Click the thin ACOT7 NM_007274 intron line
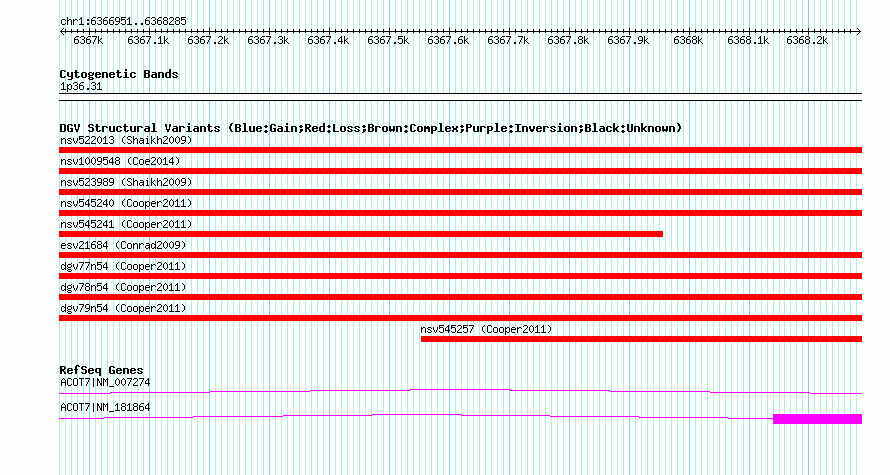 pos(460,390)
